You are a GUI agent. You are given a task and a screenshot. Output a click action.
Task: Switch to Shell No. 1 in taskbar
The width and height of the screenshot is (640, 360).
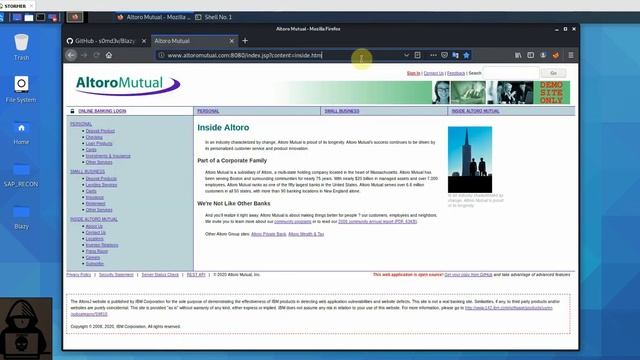[214, 17]
